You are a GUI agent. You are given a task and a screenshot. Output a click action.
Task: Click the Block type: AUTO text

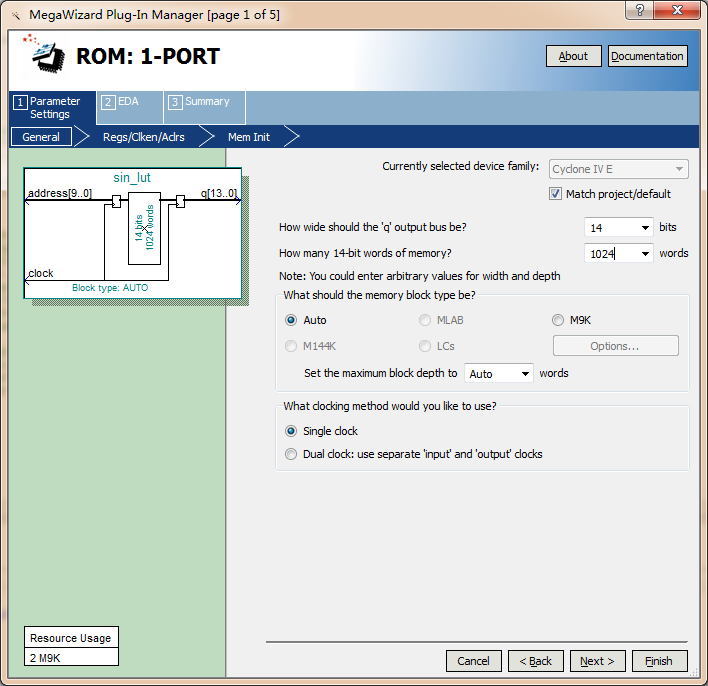(110, 288)
